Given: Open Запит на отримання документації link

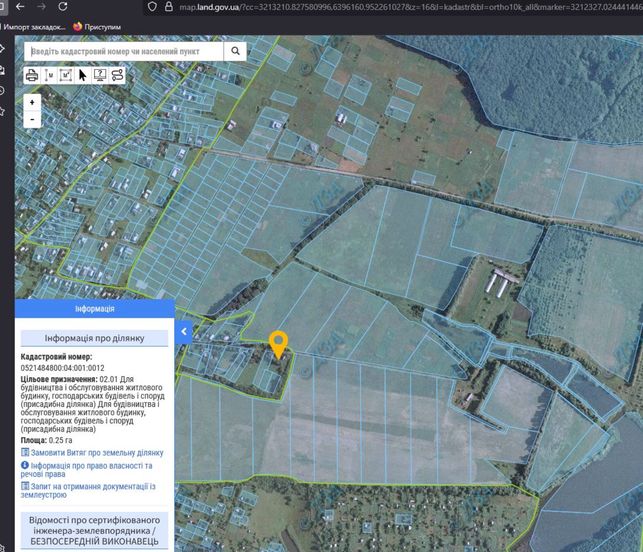Looking at the screenshot, I should point(88,490).
